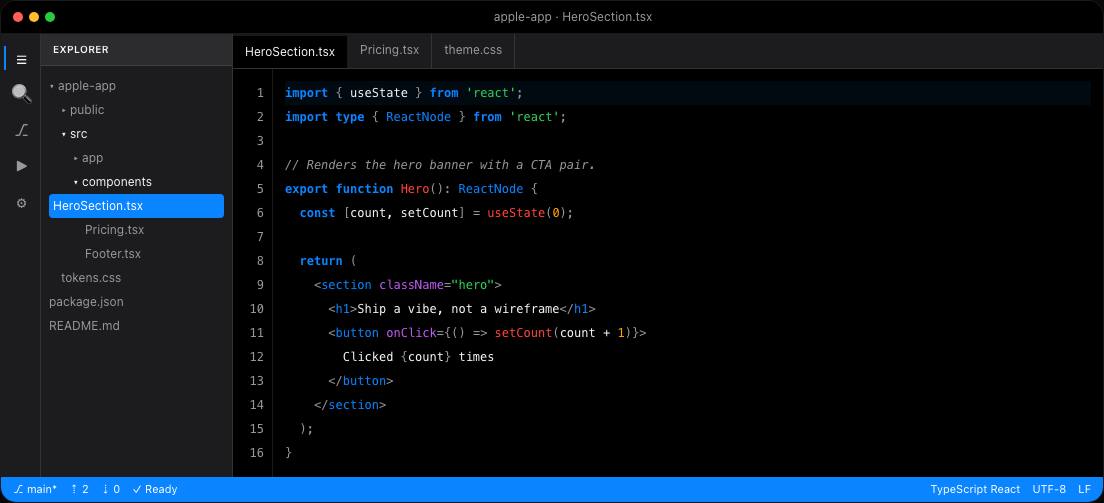Click the window title apple-app · HeroSection.tsx
Viewport: 1104px width, 503px height.
click(x=572, y=17)
